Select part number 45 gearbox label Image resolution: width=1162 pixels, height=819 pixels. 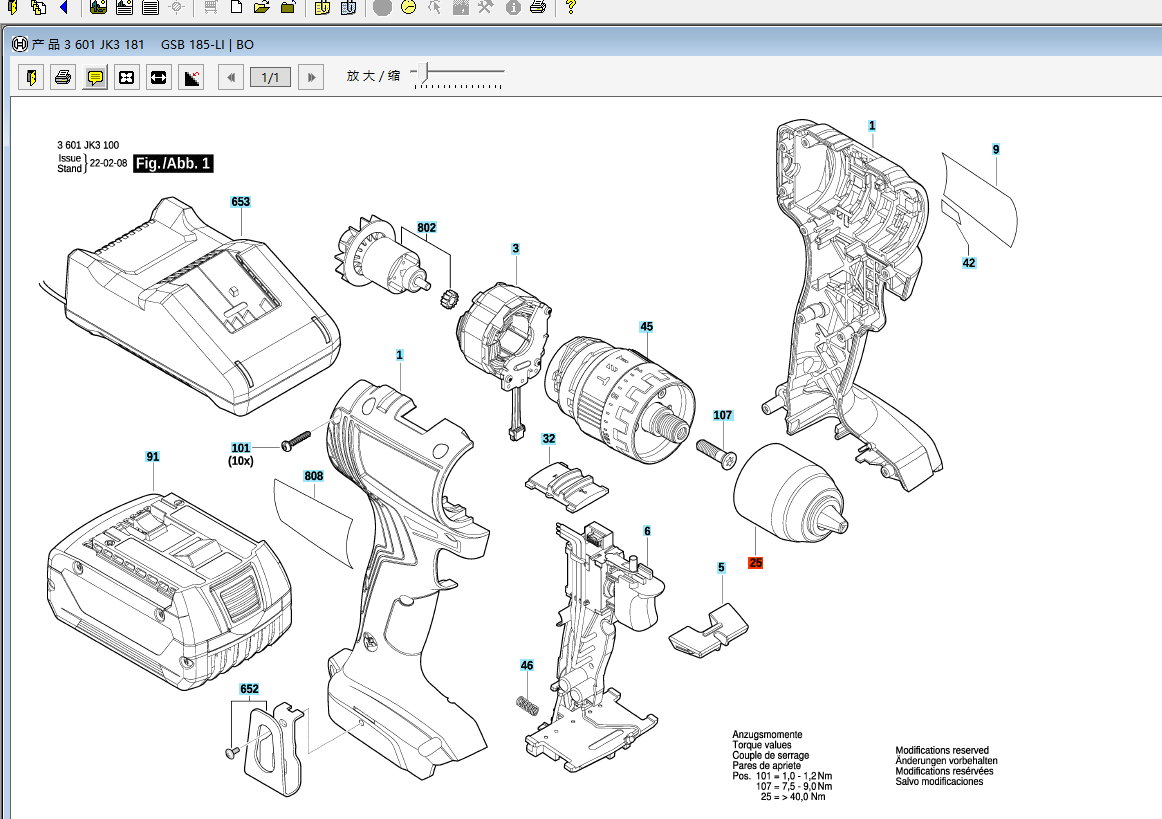[646, 327]
